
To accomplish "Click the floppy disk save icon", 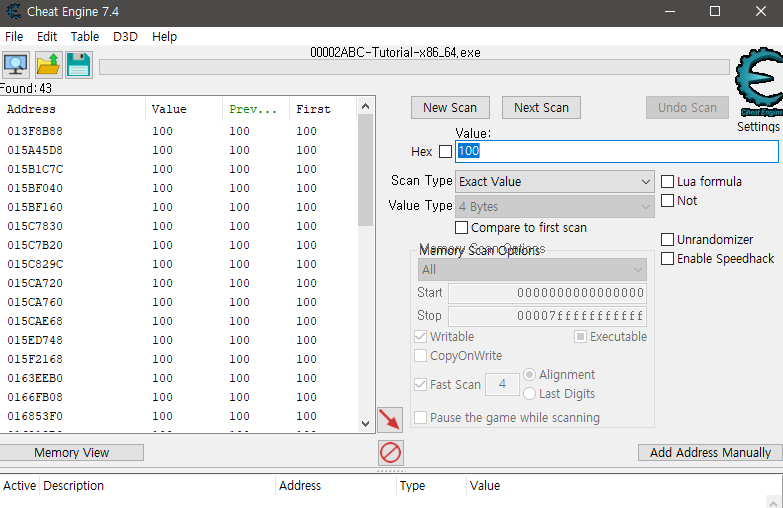I will coord(79,65).
